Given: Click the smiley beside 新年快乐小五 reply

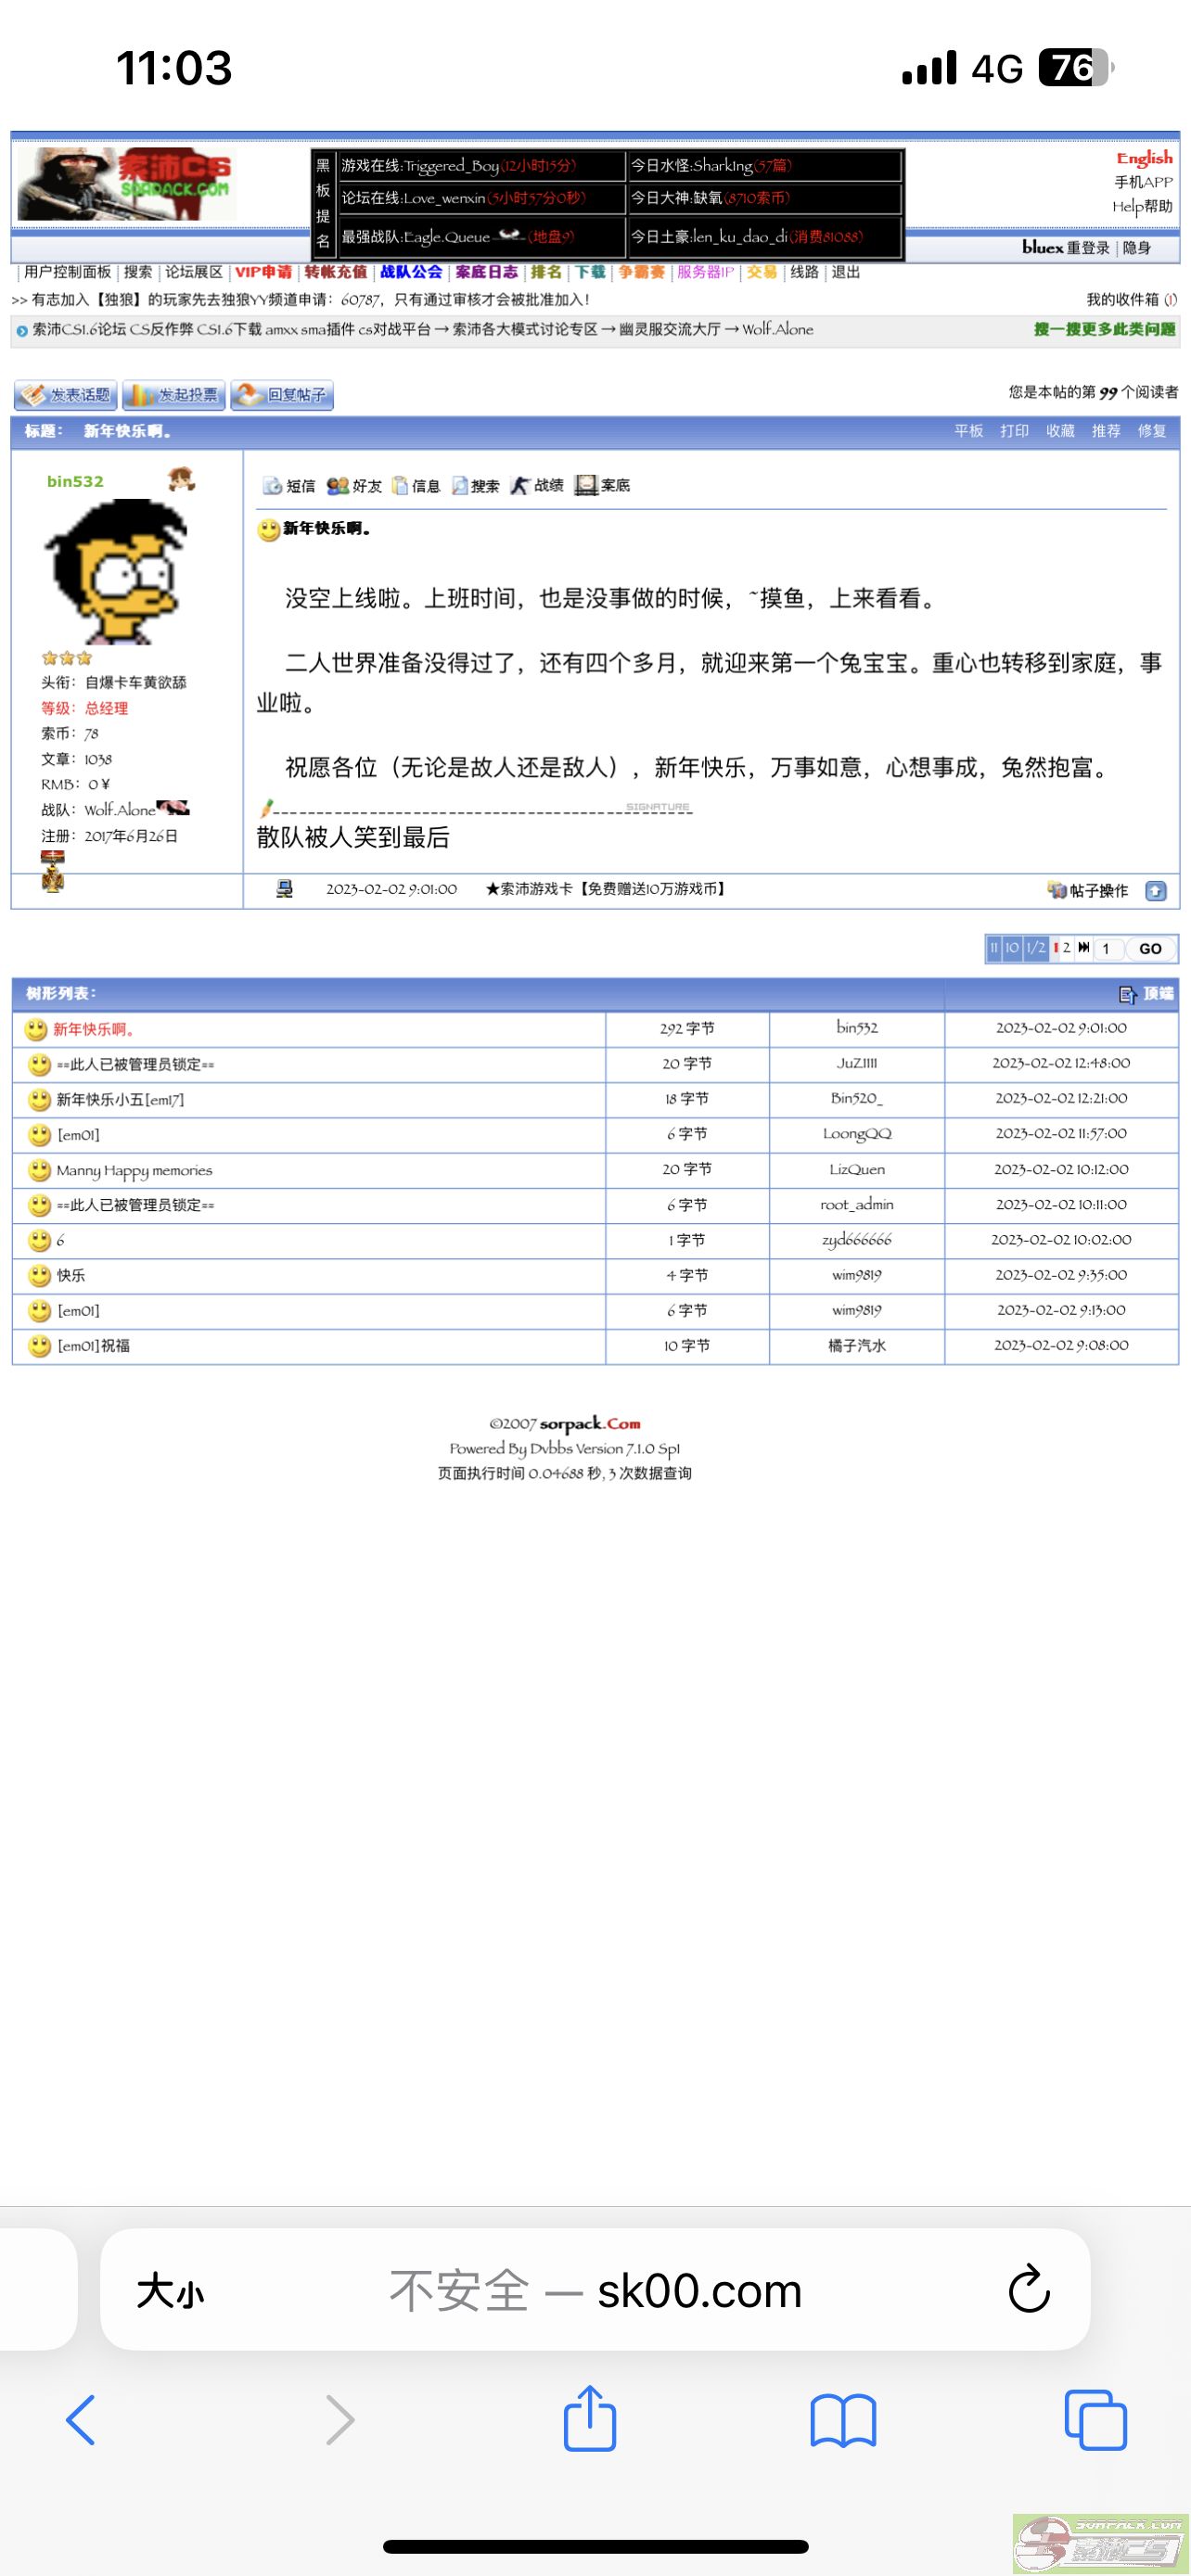Looking at the screenshot, I should (x=39, y=1100).
